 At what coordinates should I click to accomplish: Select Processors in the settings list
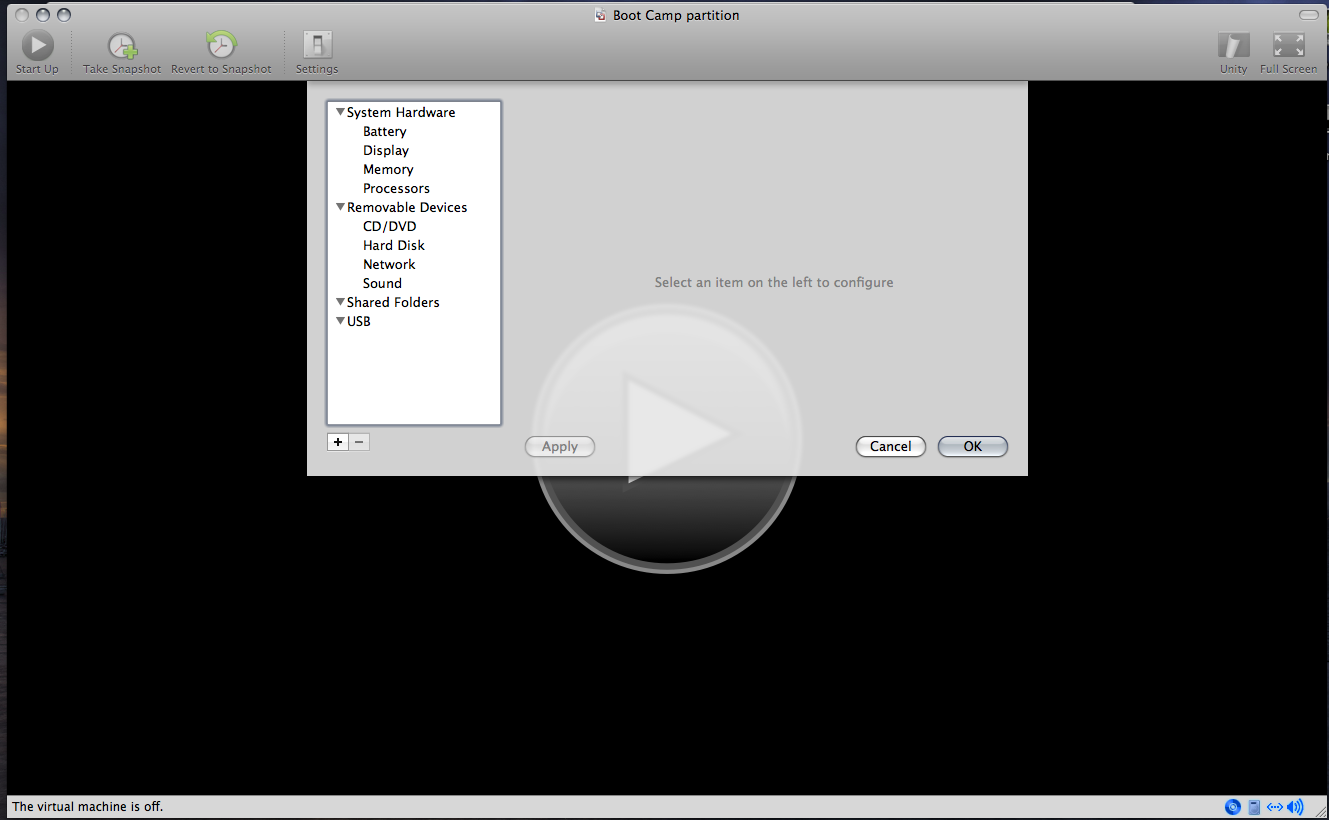pyautogui.click(x=396, y=189)
